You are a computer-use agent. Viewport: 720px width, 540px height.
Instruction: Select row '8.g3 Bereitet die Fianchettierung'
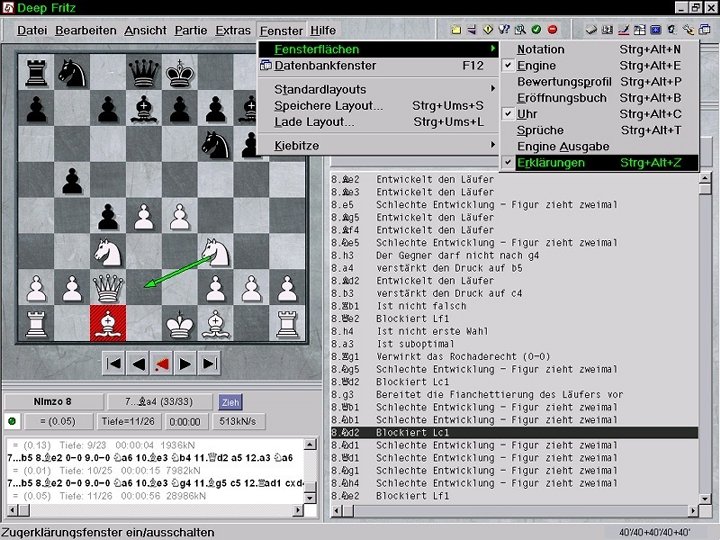point(514,394)
